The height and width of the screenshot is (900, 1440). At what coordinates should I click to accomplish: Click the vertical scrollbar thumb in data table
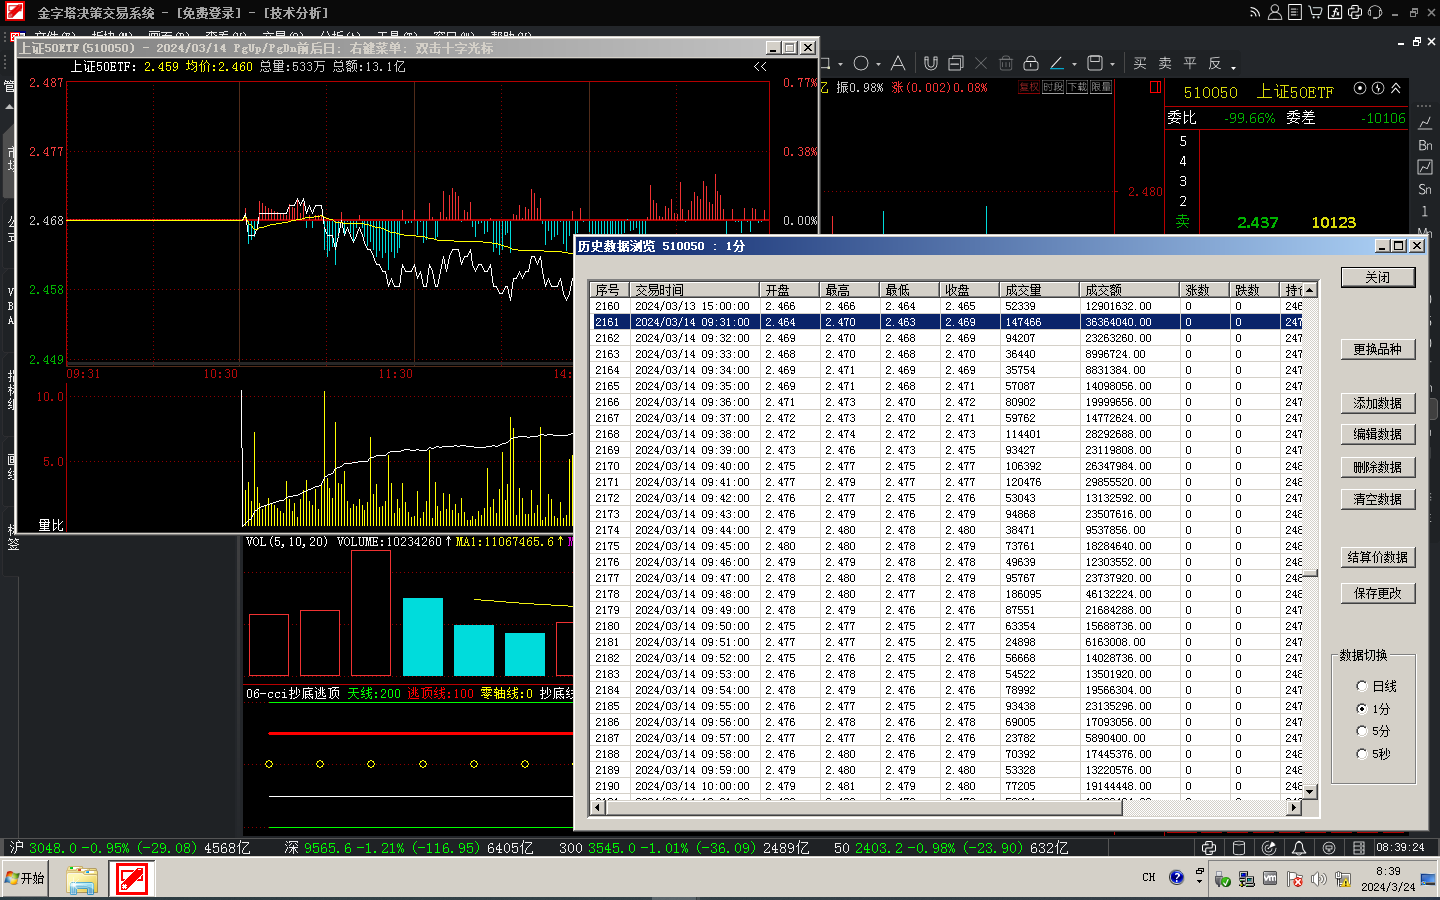click(x=1310, y=574)
